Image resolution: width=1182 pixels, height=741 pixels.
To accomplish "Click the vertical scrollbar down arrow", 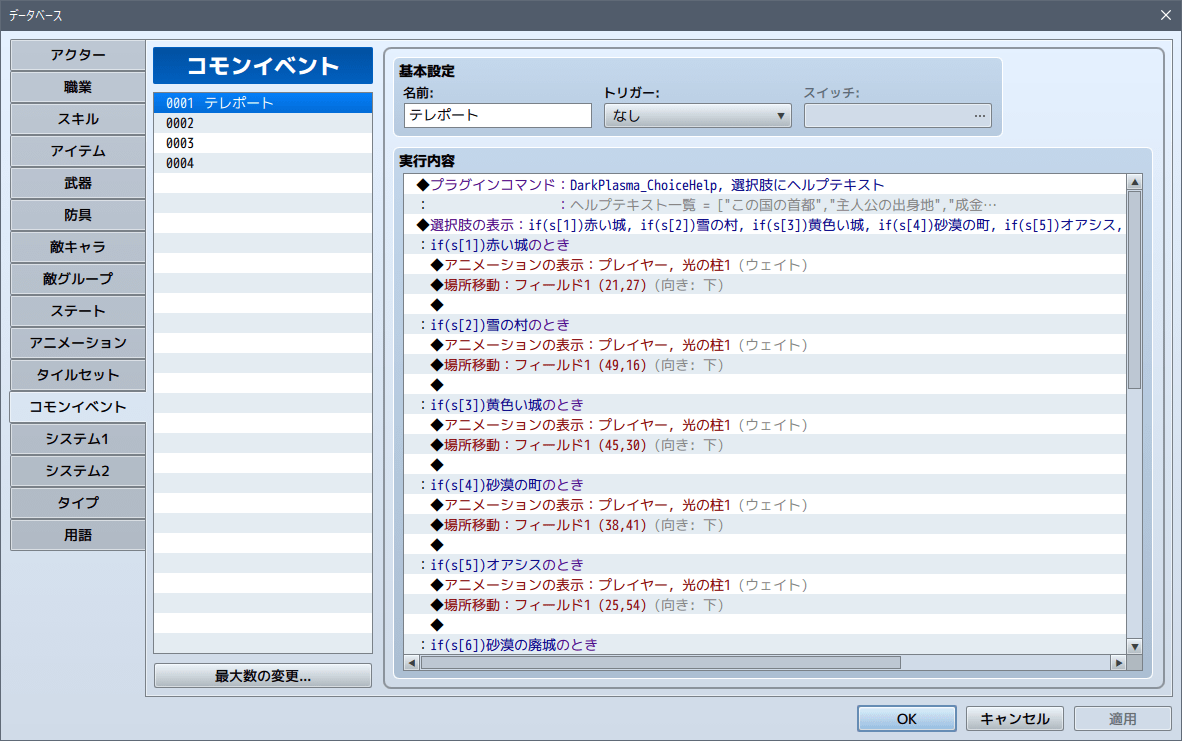I will pyautogui.click(x=1135, y=647).
